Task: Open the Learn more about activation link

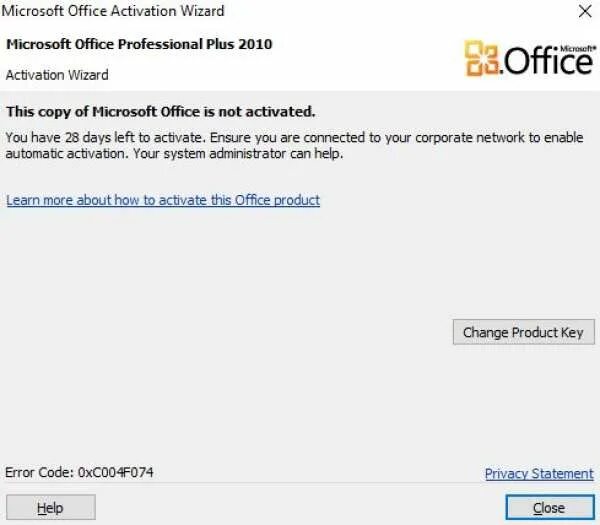Action: point(163,200)
